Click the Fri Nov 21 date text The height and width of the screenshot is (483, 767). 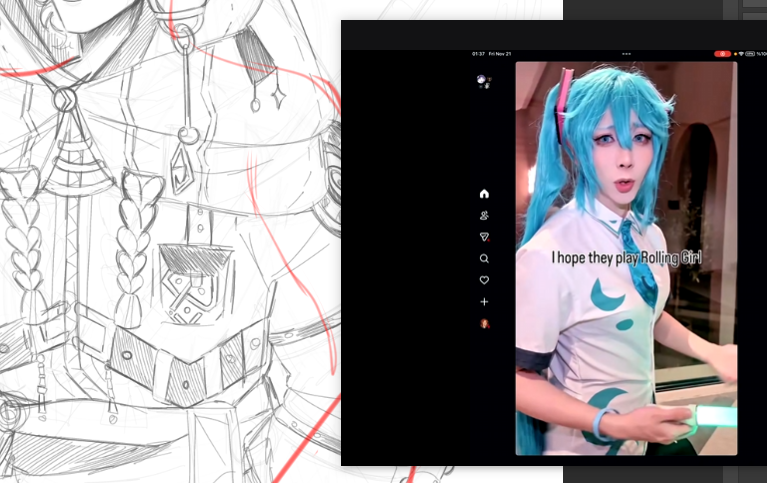coord(500,54)
